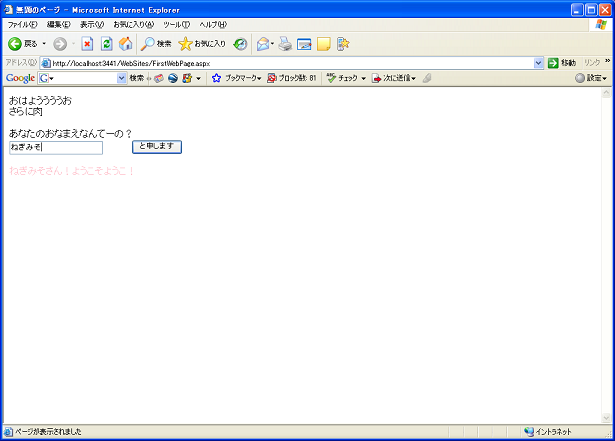Open the Google toolbar 設定 dropdown

pyautogui.click(x=592, y=78)
